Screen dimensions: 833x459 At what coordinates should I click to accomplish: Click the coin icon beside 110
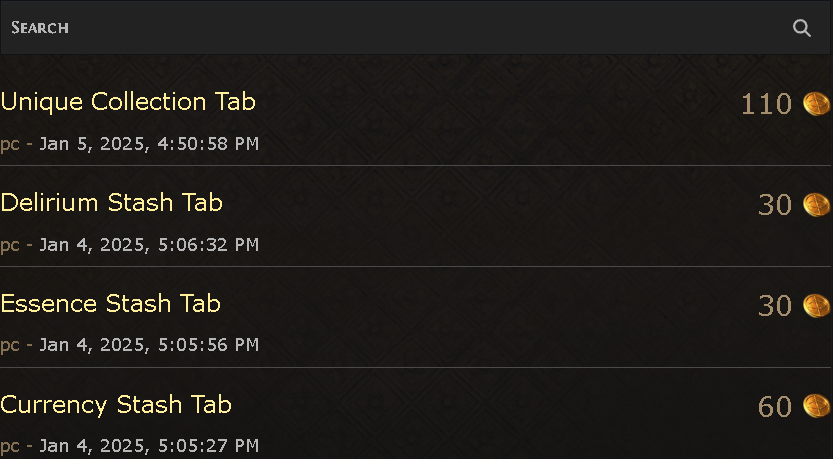(x=816, y=104)
